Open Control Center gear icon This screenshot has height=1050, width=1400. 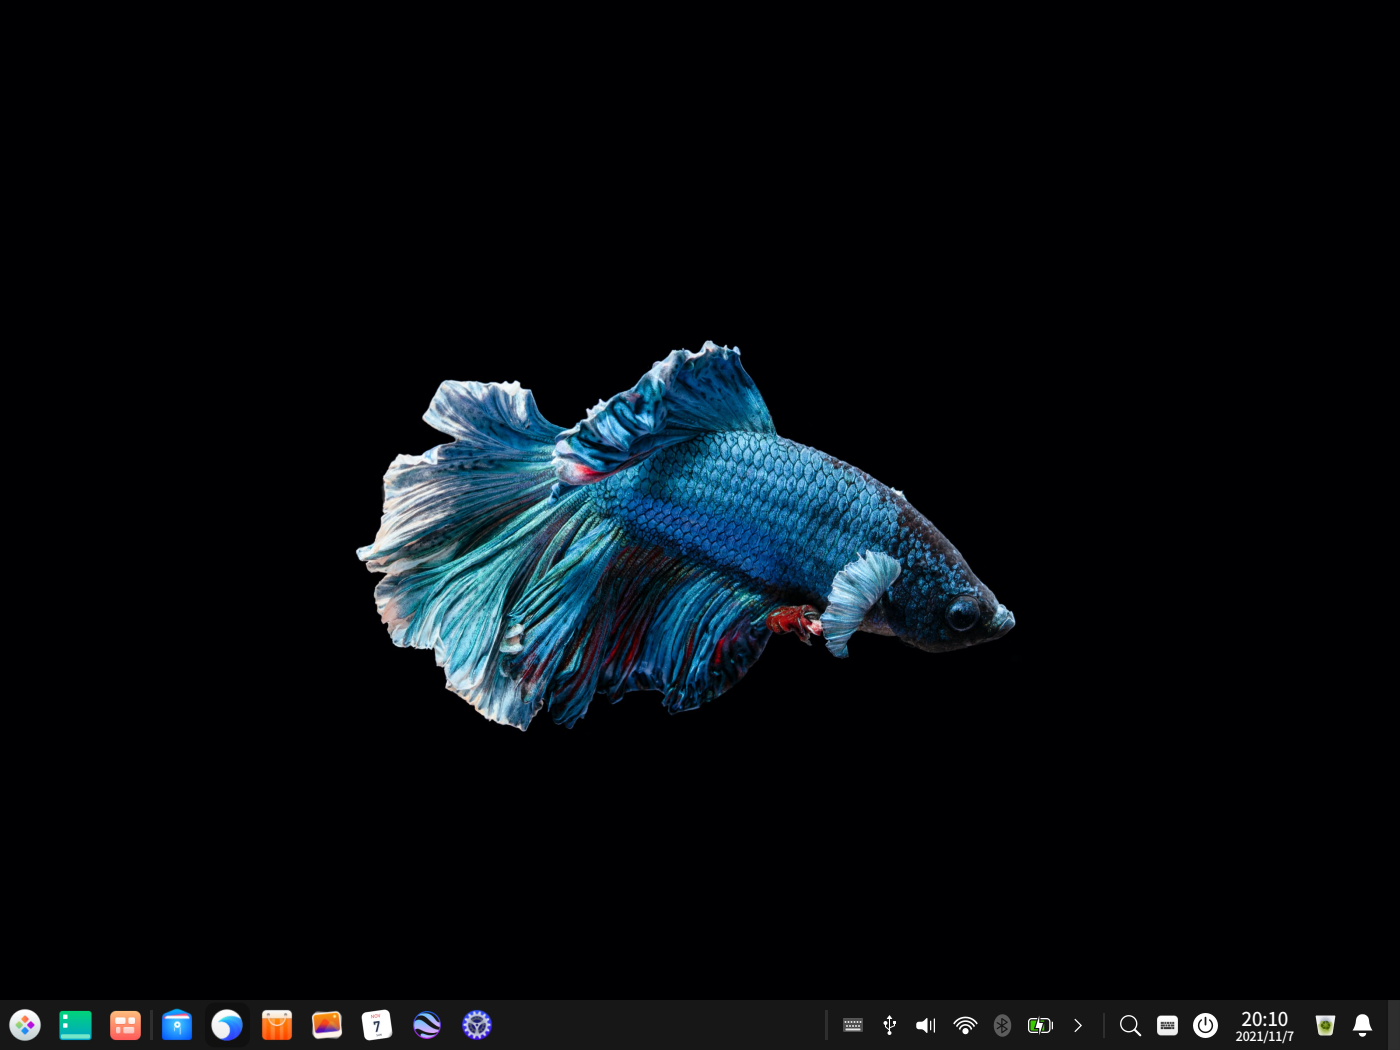coord(477,1025)
